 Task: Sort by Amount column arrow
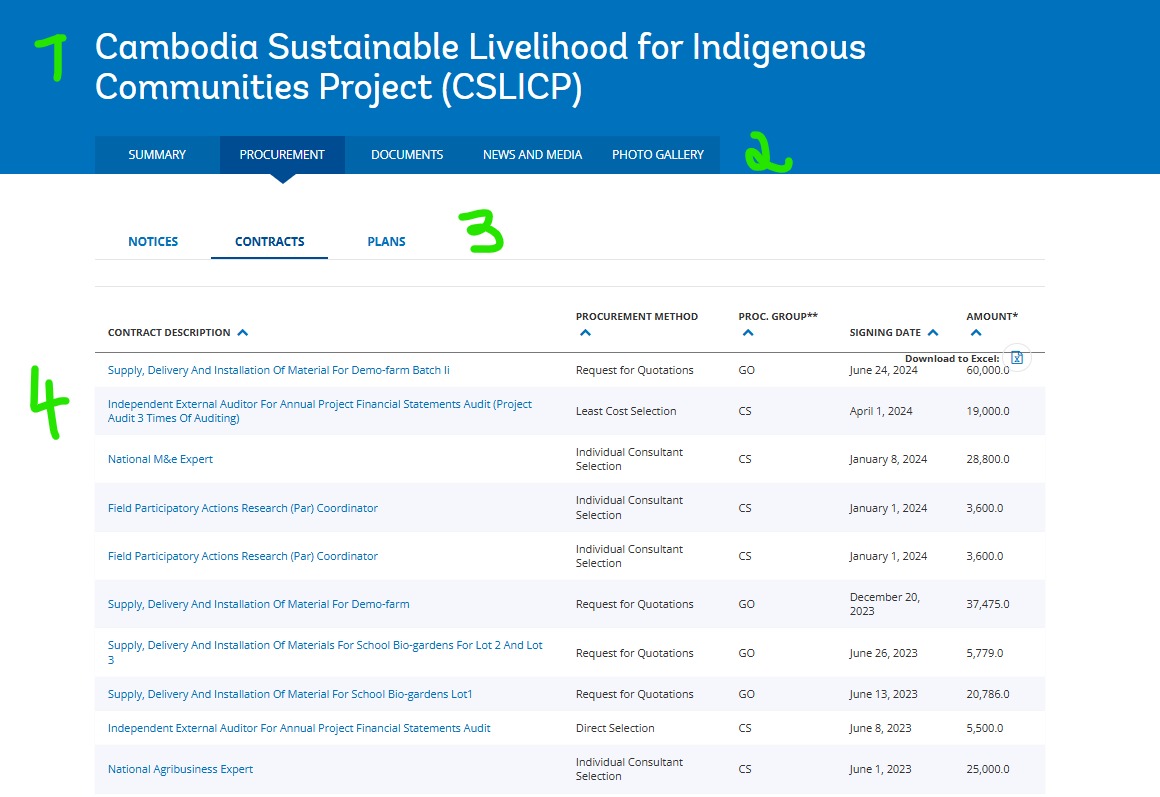pos(976,333)
